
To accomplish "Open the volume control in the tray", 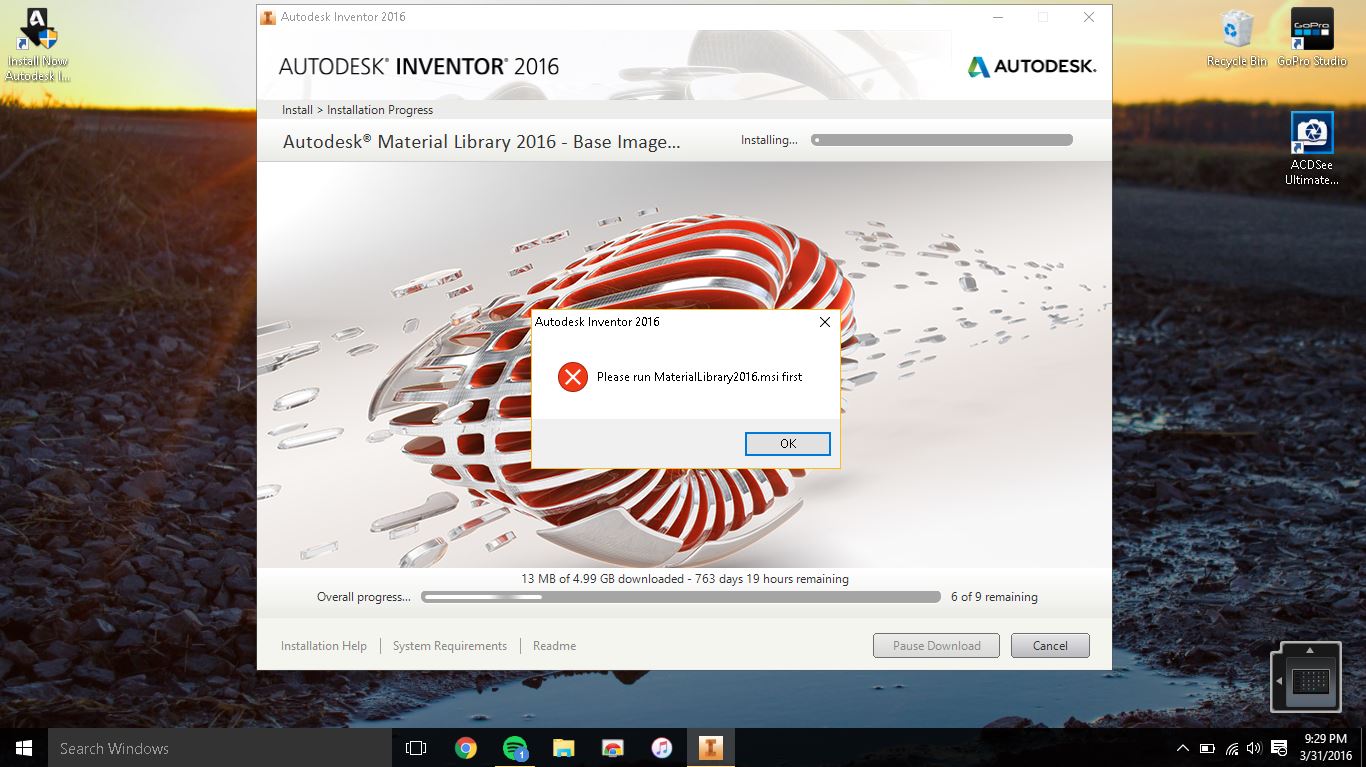I will tap(1254, 748).
